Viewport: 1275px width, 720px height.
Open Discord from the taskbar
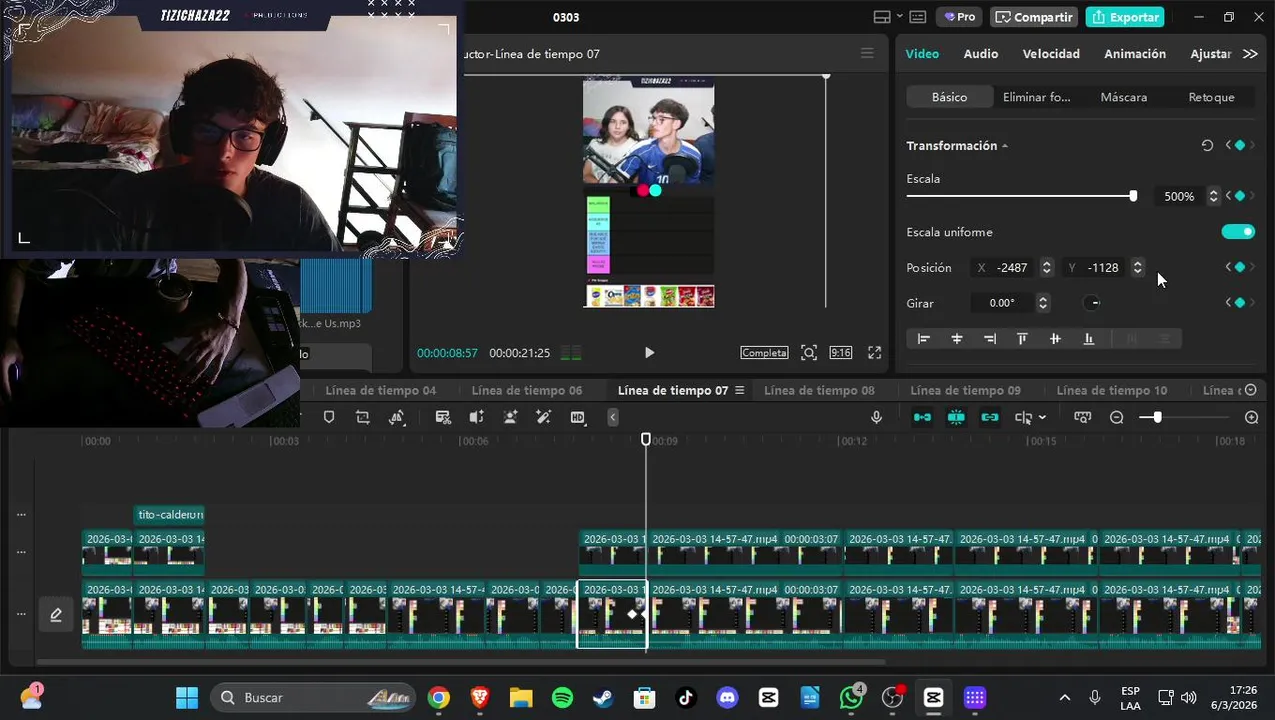tap(727, 698)
